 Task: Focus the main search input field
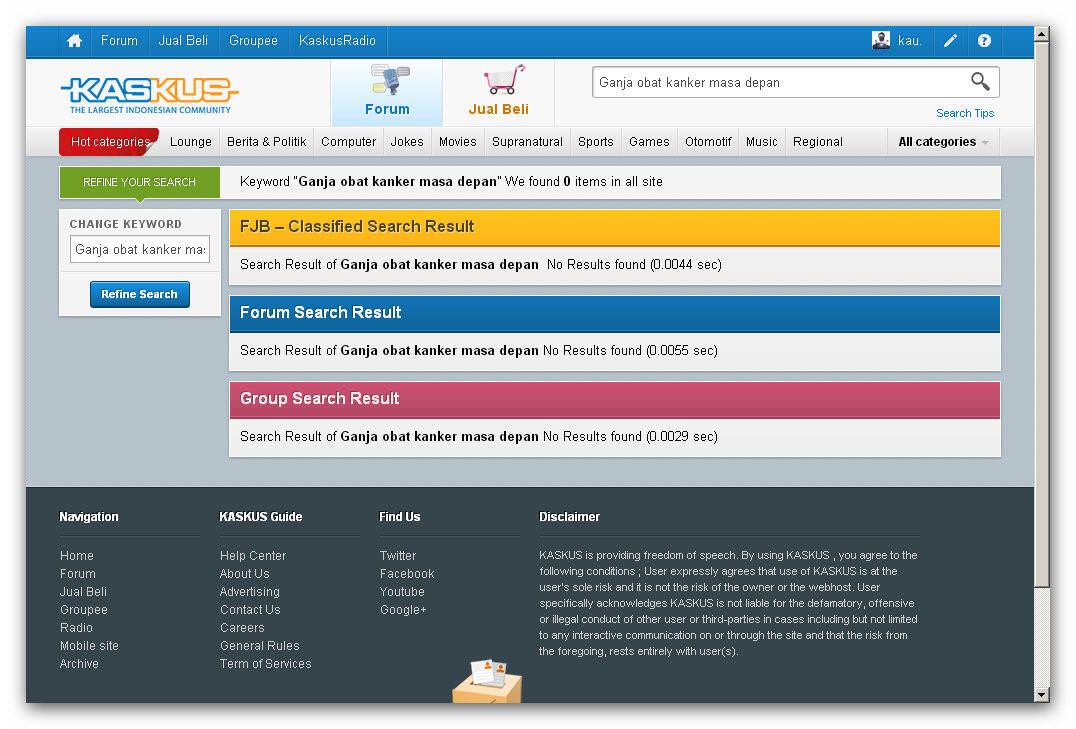point(779,82)
